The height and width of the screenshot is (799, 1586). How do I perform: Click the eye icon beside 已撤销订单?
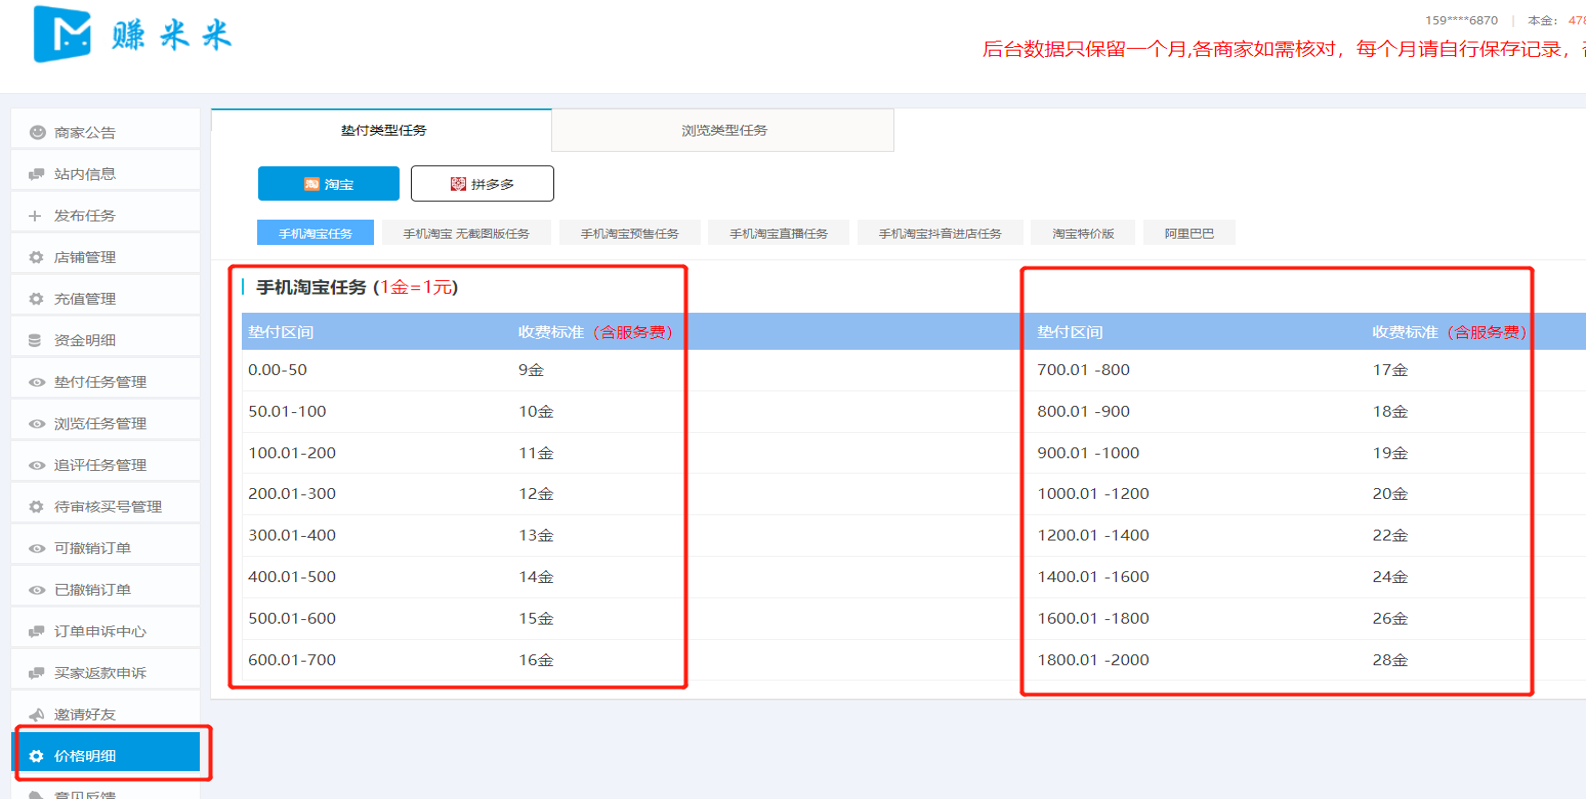click(x=37, y=590)
